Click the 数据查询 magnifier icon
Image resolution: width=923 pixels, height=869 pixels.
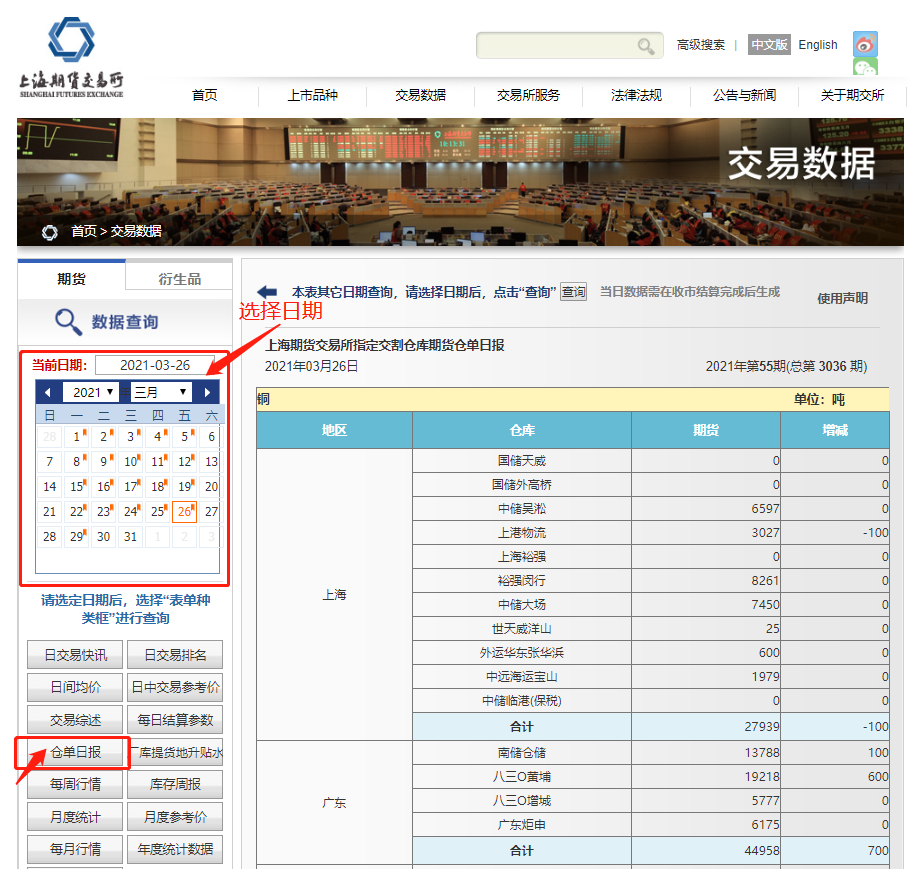[x=68, y=321]
